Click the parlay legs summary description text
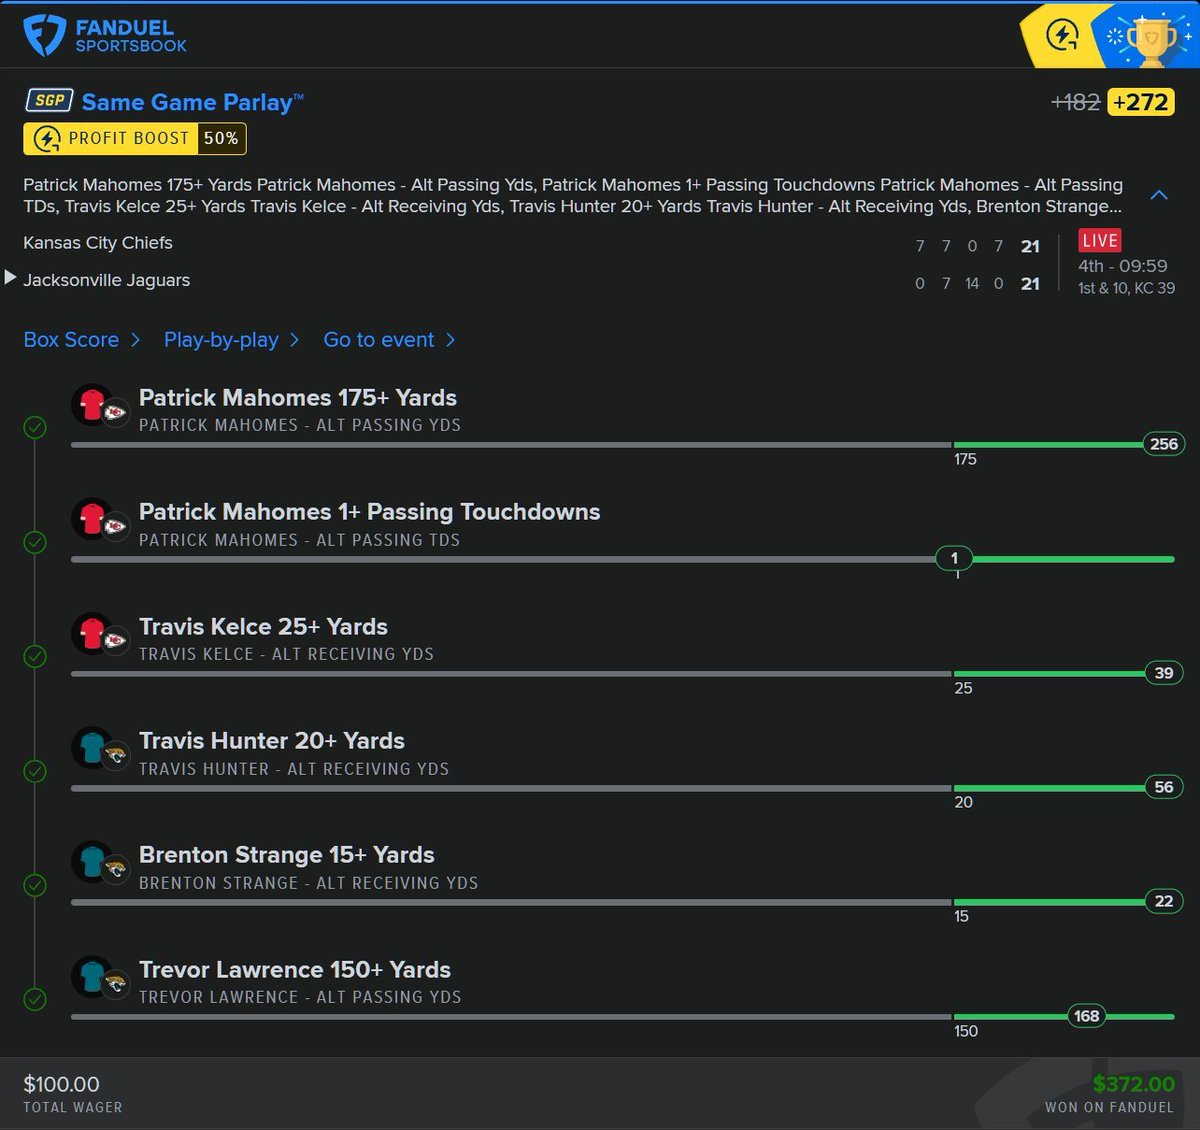The height and width of the screenshot is (1130, 1200). point(573,195)
